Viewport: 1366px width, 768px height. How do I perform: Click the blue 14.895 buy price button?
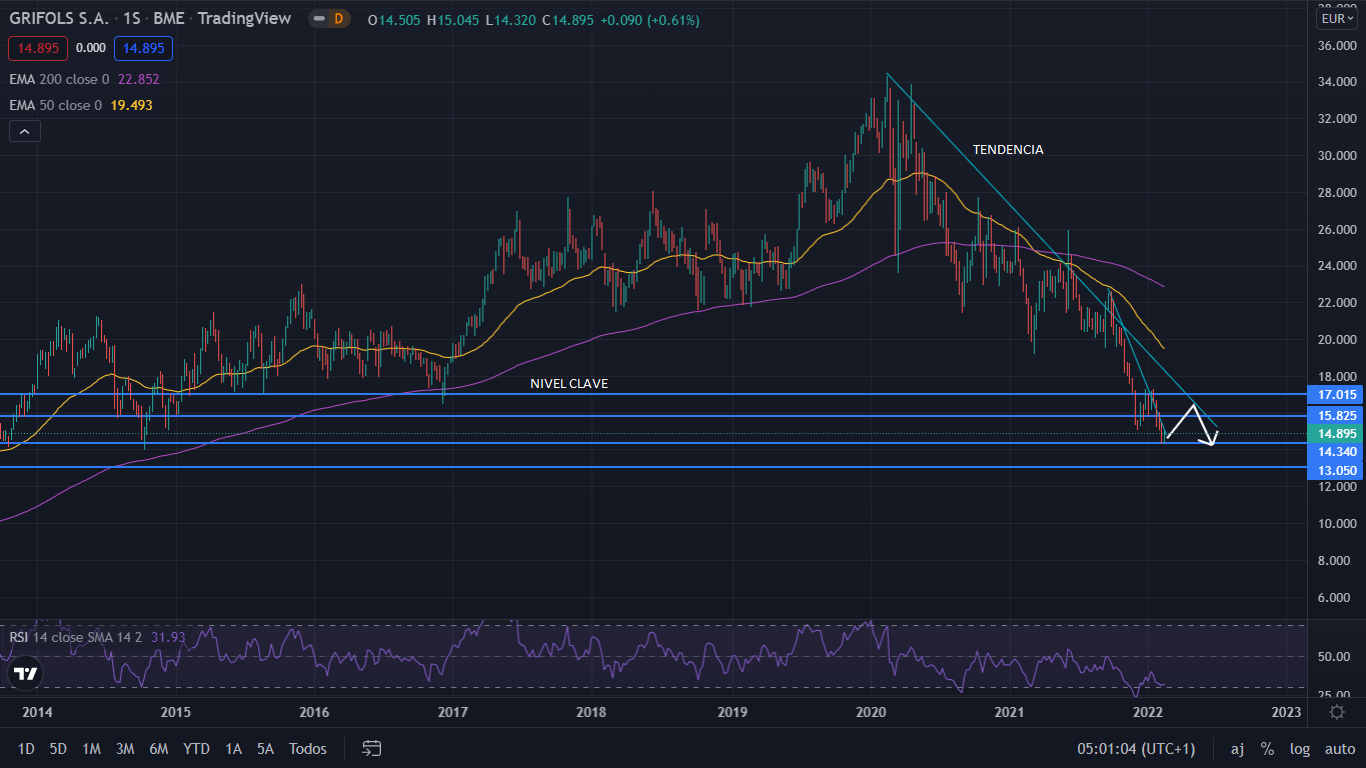pos(143,48)
